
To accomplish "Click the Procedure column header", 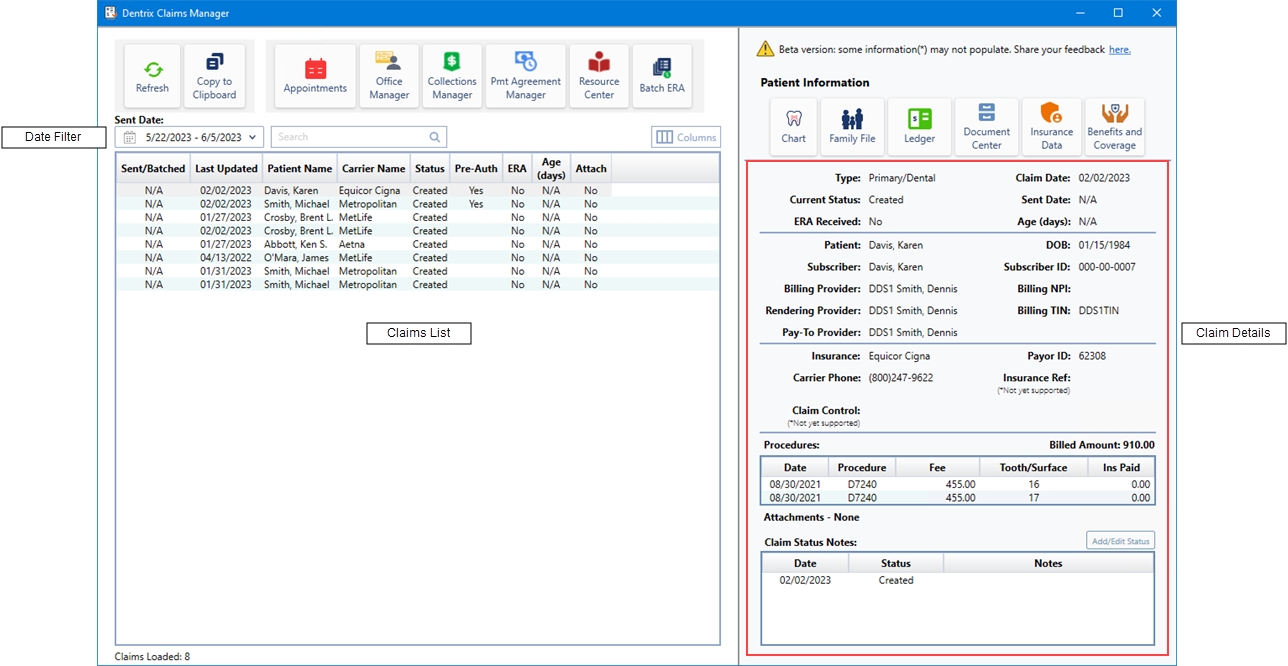I will pos(862,467).
